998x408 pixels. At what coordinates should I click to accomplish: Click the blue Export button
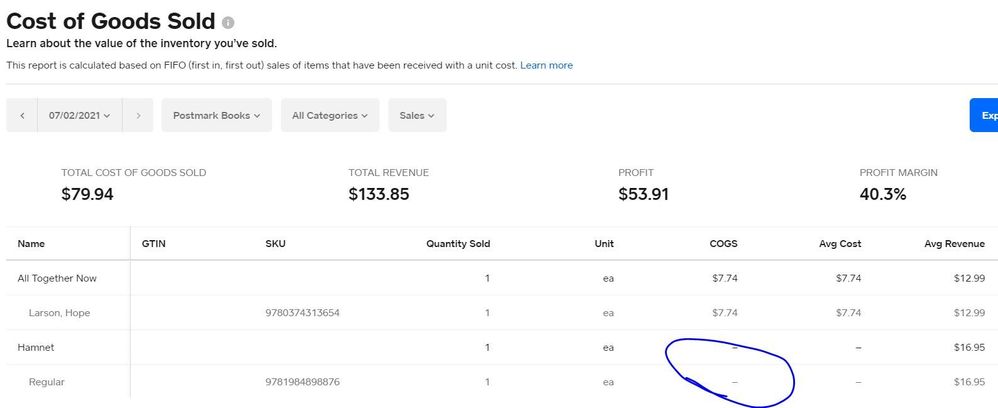984,115
